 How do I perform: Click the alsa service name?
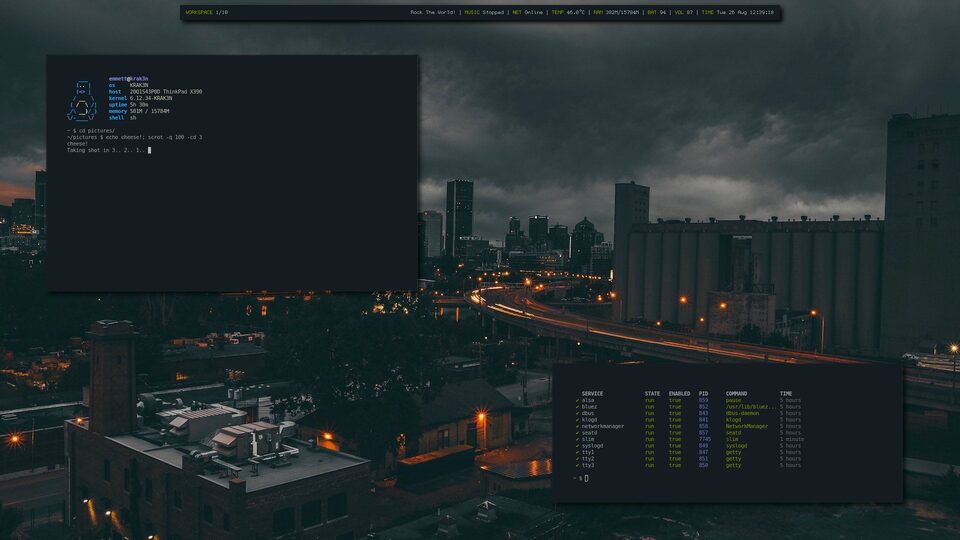tap(588, 400)
